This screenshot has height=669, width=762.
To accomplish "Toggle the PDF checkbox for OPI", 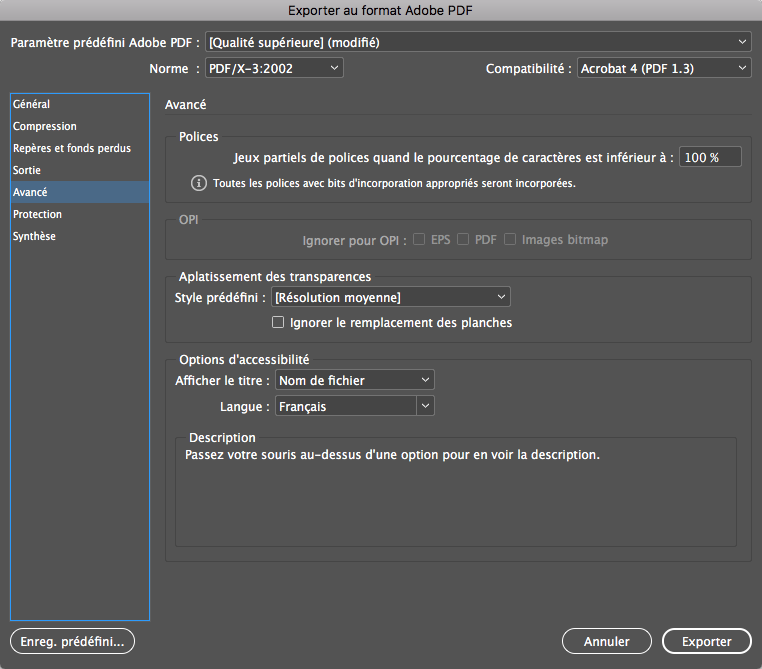I will click(x=464, y=240).
